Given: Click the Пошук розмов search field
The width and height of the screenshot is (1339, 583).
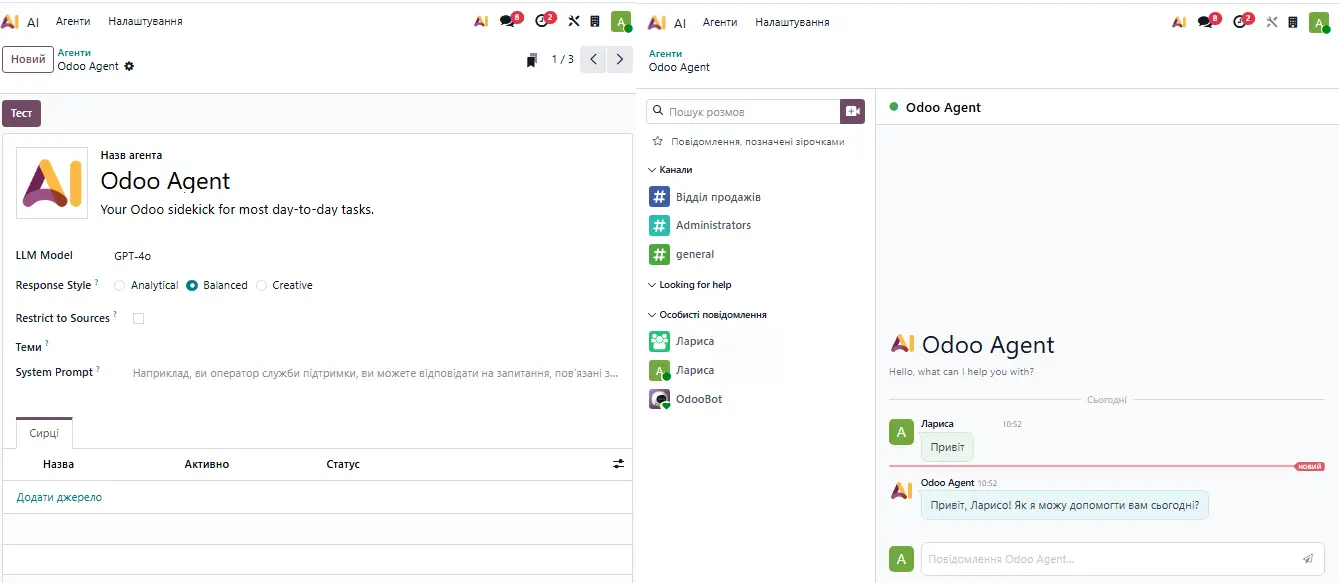Looking at the screenshot, I should click(x=743, y=112).
